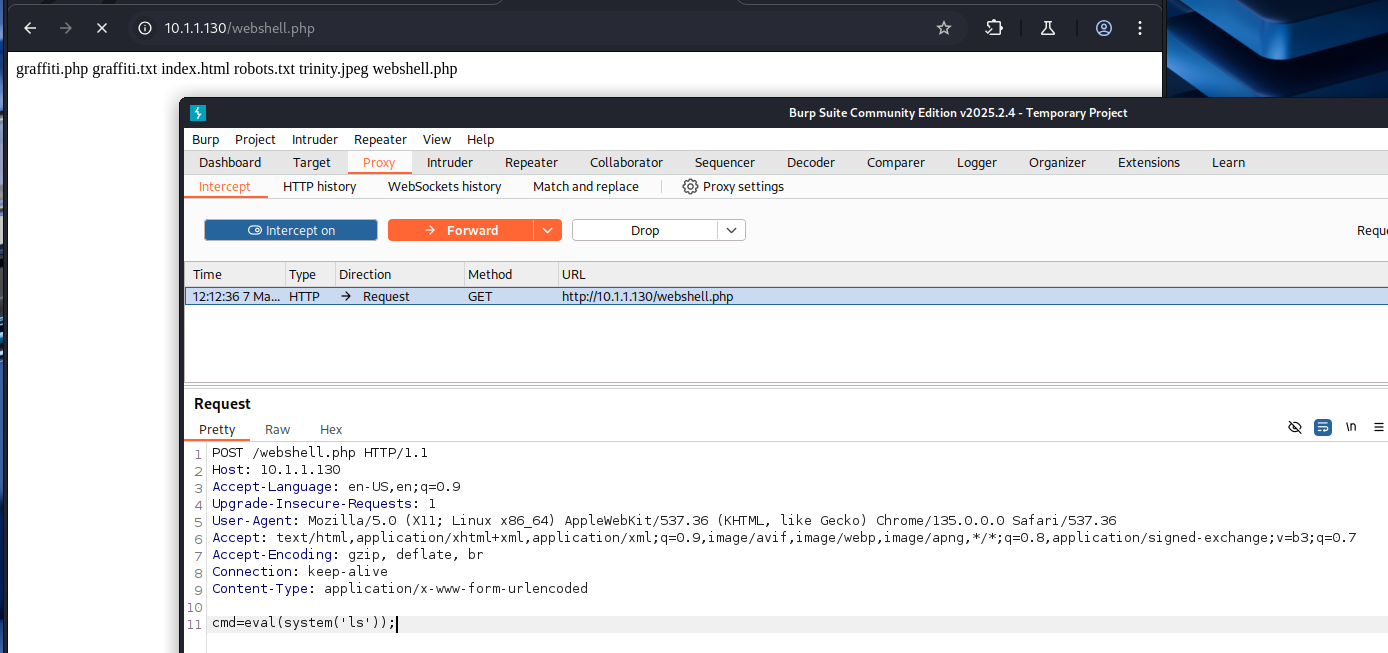Image resolution: width=1388 pixels, height=653 pixels.
Task: Open the Organizer tab
Action: pyautogui.click(x=1057, y=162)
